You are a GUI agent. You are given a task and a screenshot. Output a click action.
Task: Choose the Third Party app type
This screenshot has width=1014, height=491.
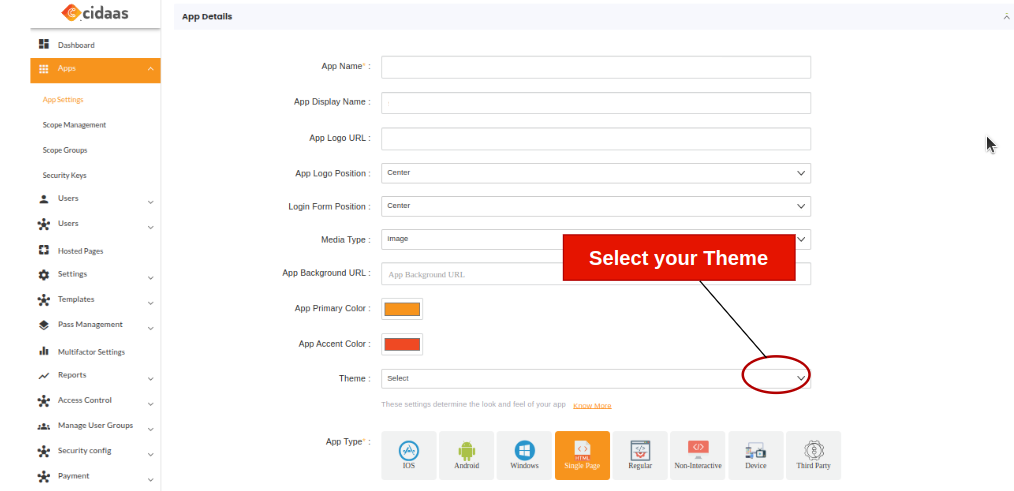[x=814, y=455]
